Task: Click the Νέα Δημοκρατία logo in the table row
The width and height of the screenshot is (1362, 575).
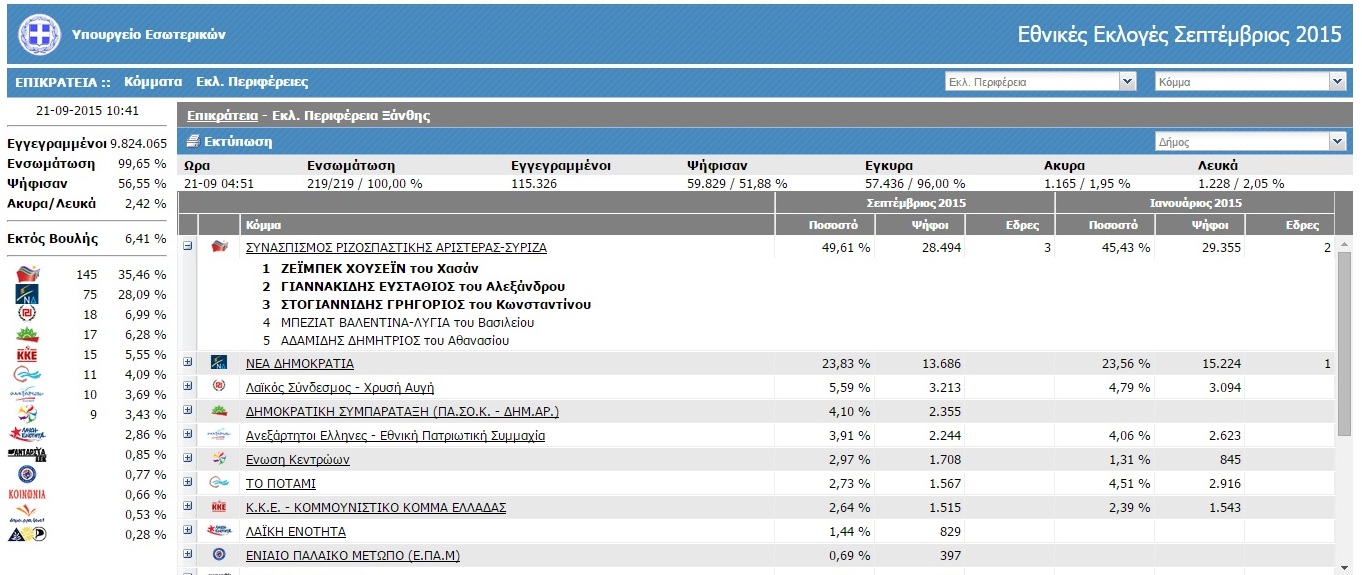Action: pyautogui.click(x=220, y=363)
